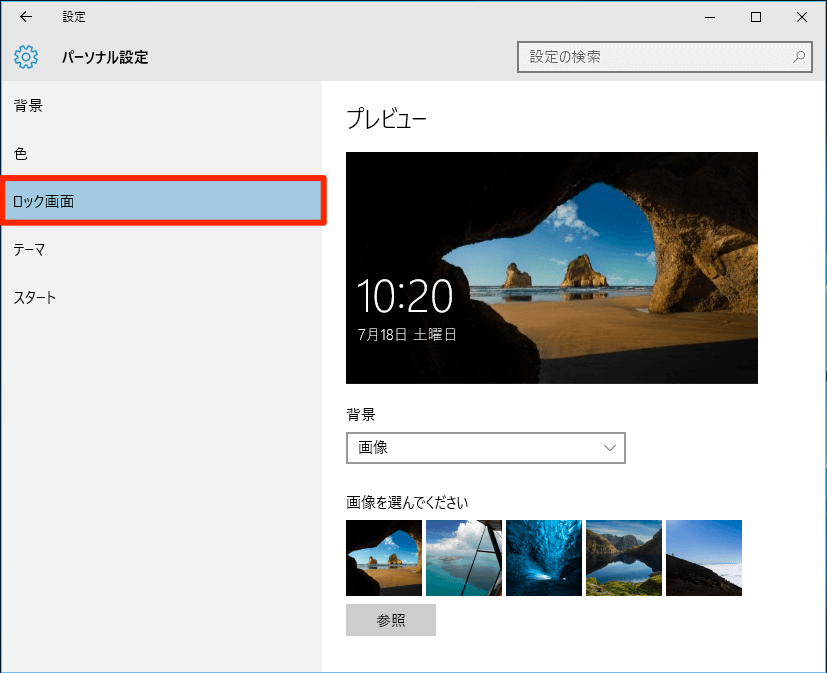The width and height of the screenshot is (827, 673).
Task: Click the 参照 browse button
Action: click(391, 620)
